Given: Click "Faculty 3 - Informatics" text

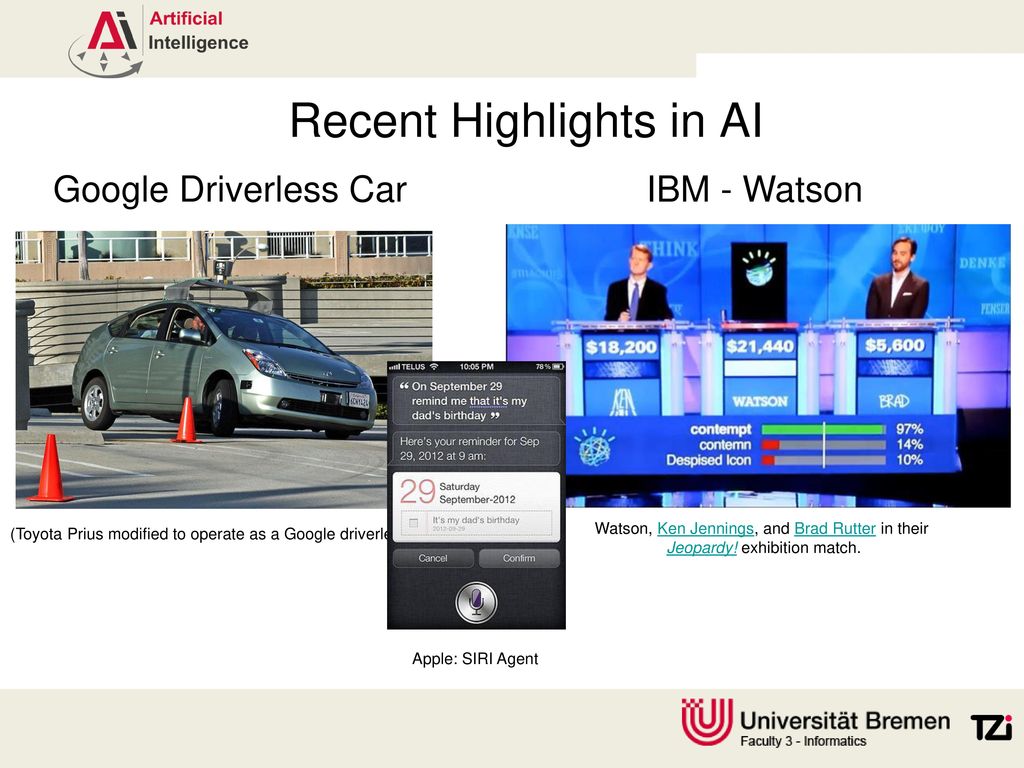Looking at the screenshot, I should point(803,741).
